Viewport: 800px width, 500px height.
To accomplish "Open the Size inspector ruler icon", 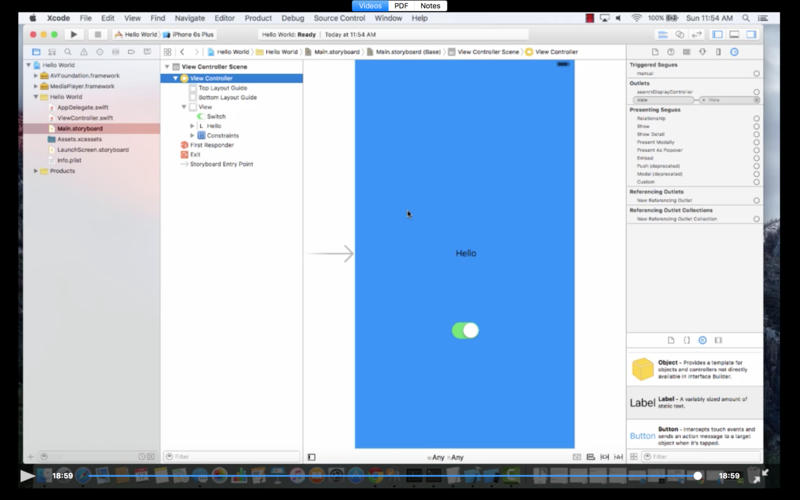I will click(718, 52).
